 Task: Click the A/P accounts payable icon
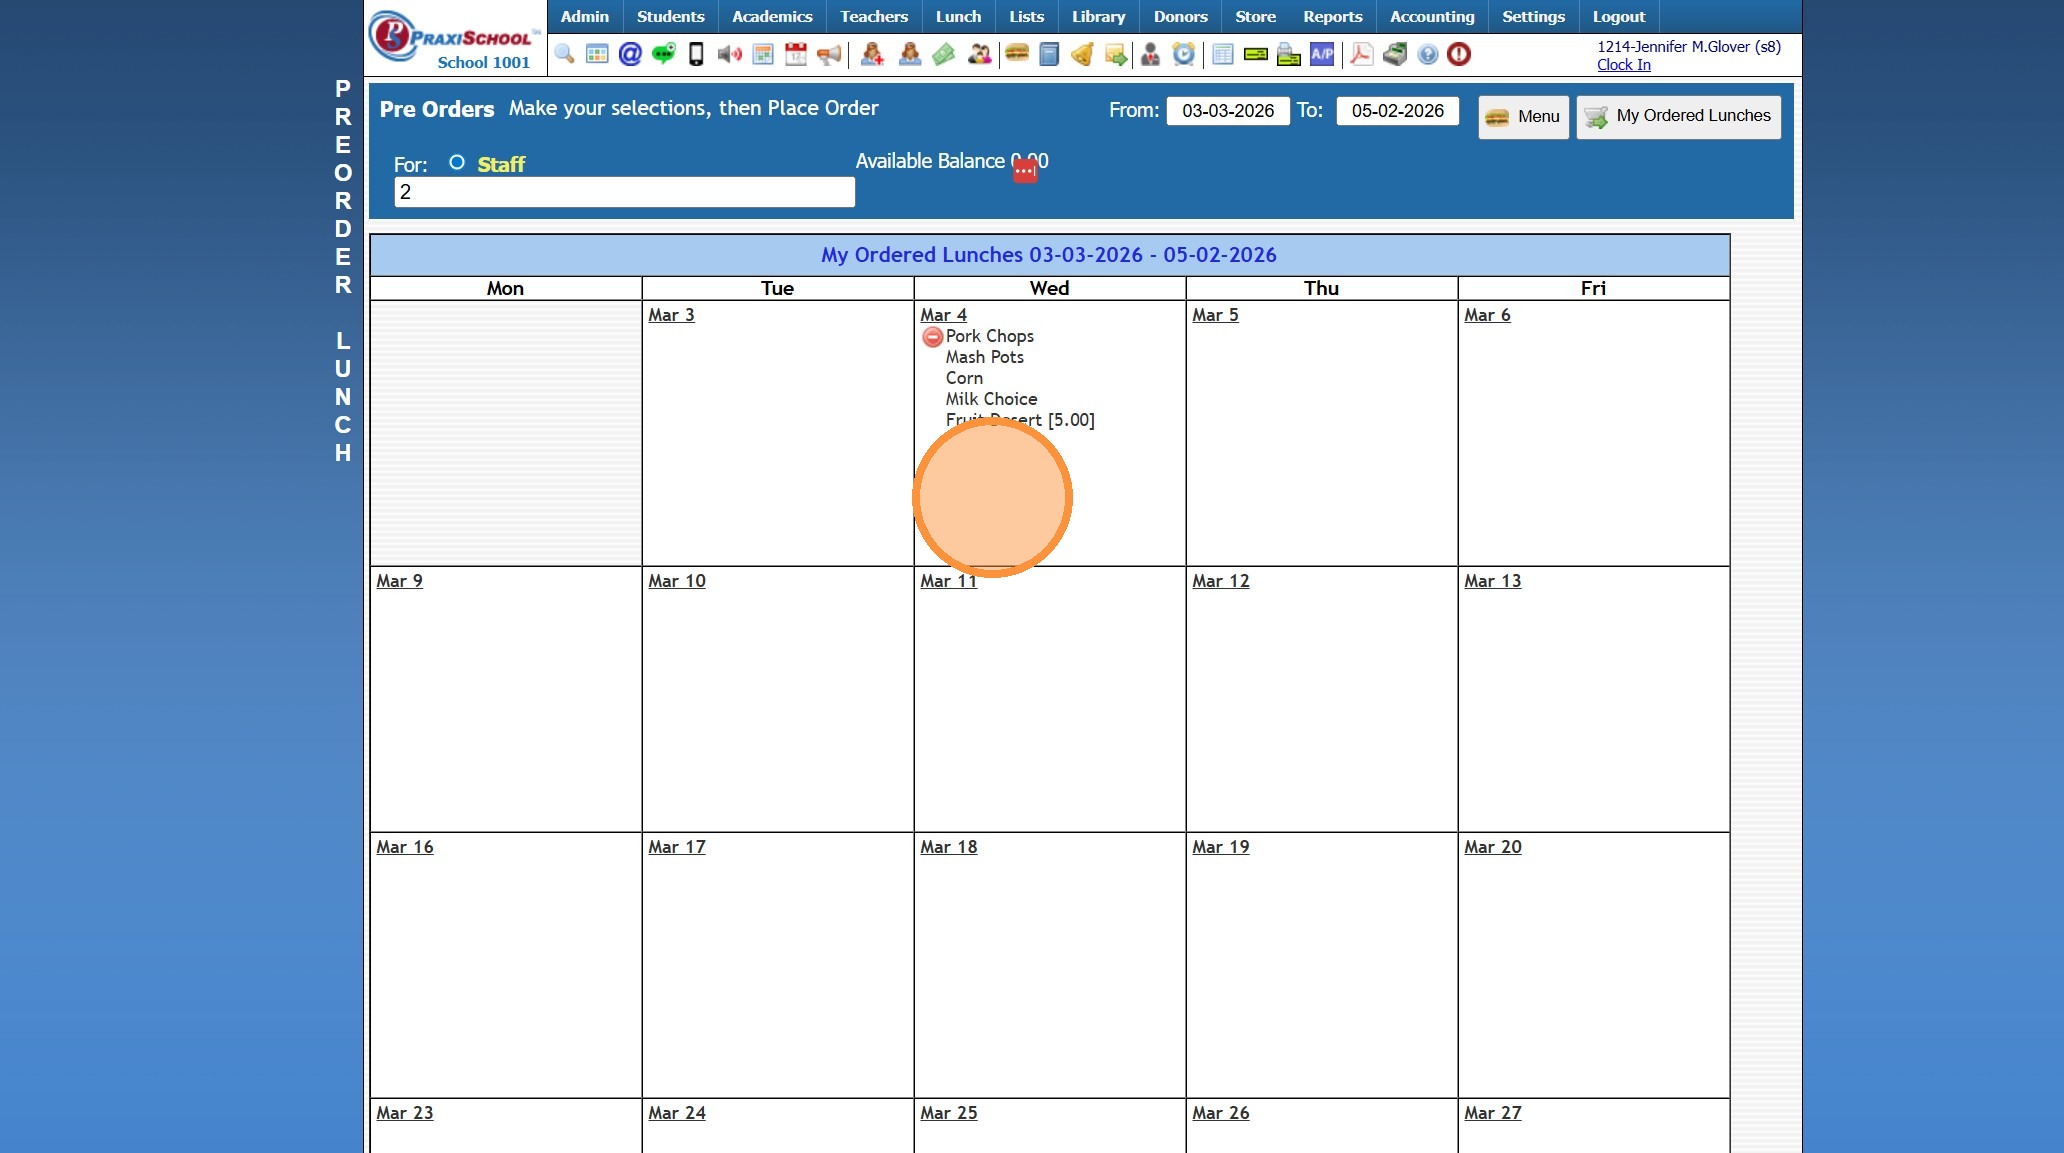pyautogui.click(x=1322, y=54)
